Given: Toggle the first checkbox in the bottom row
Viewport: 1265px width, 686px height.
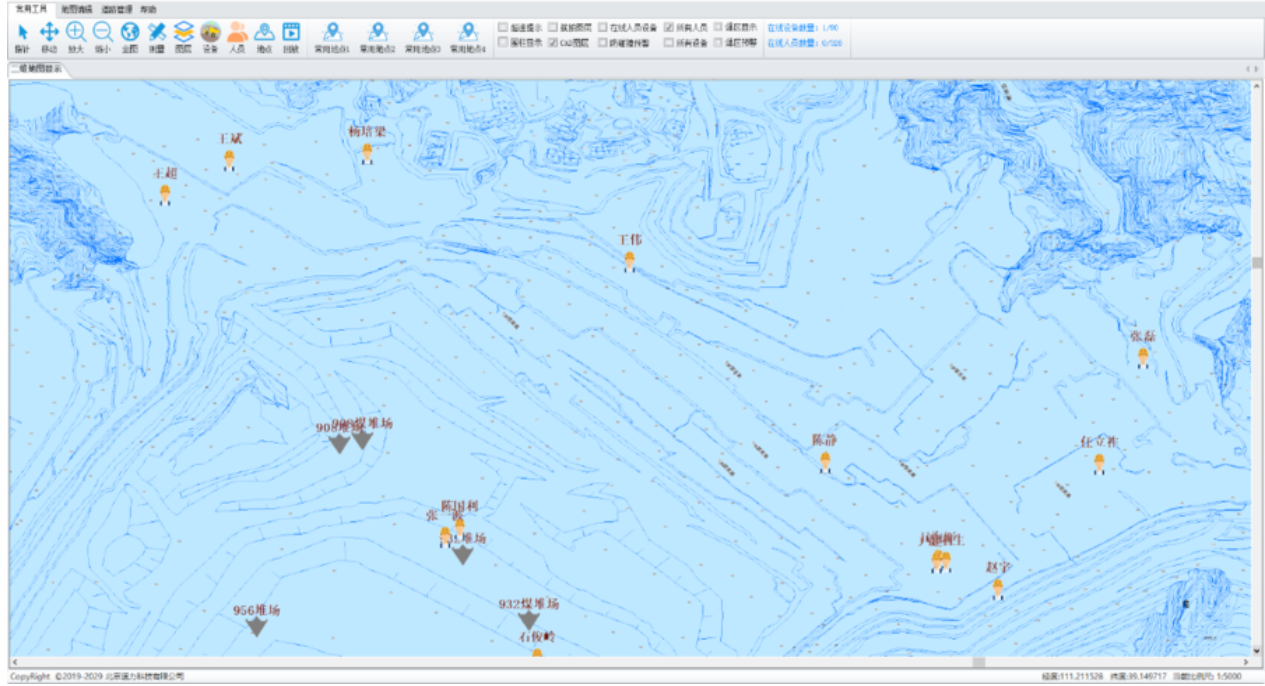Looking at the screenshot, I should tap(503, 42).
